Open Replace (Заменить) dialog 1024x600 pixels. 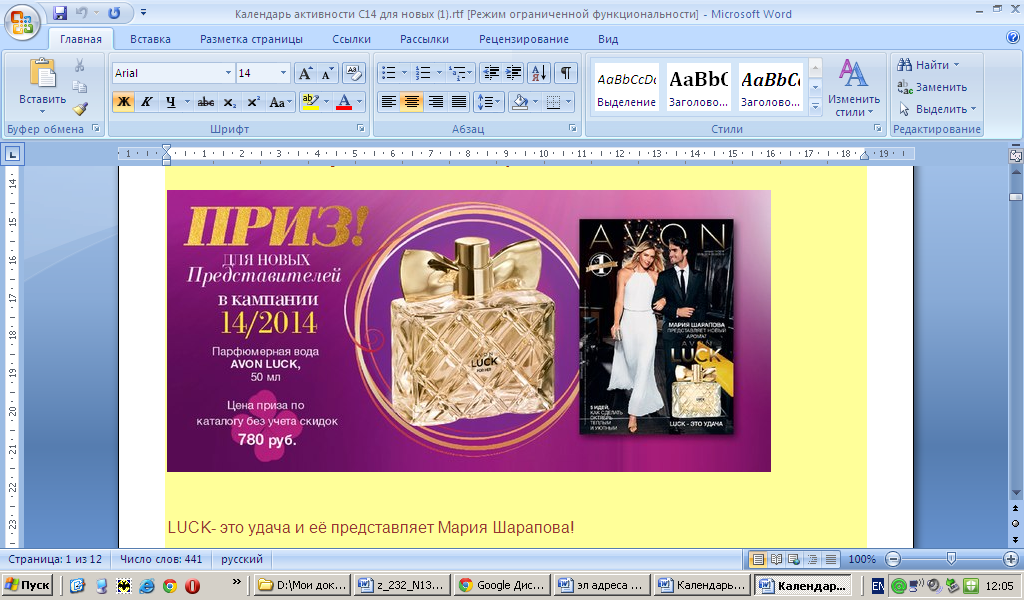(932, 87)
